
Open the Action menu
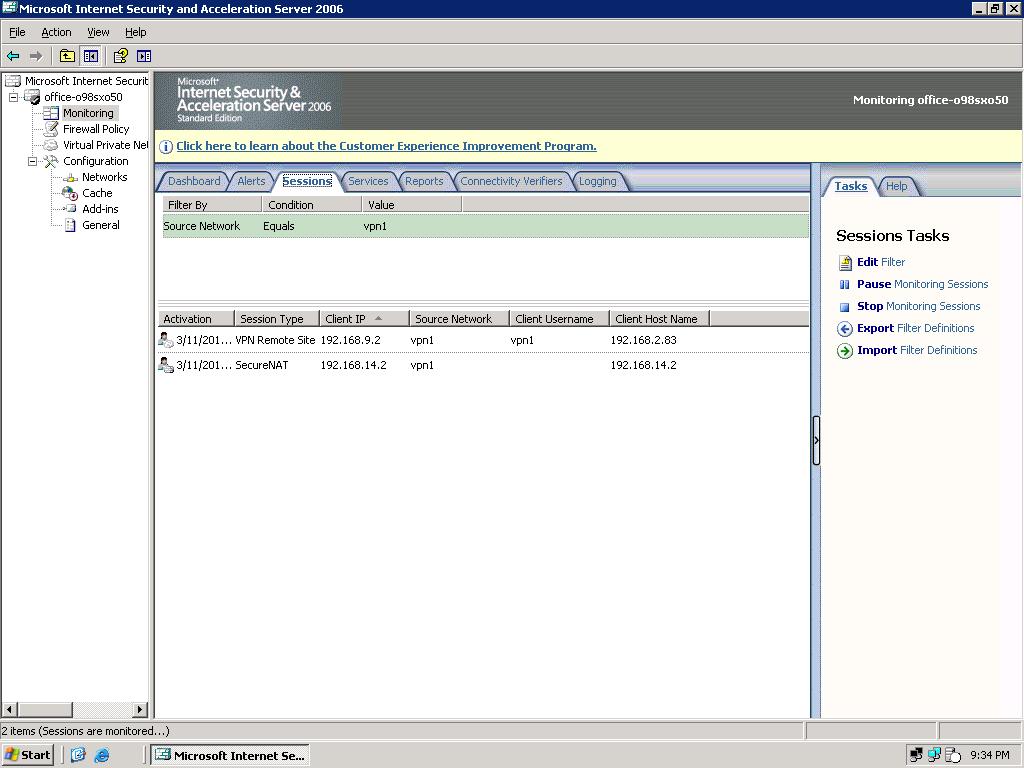click(56, 32)
